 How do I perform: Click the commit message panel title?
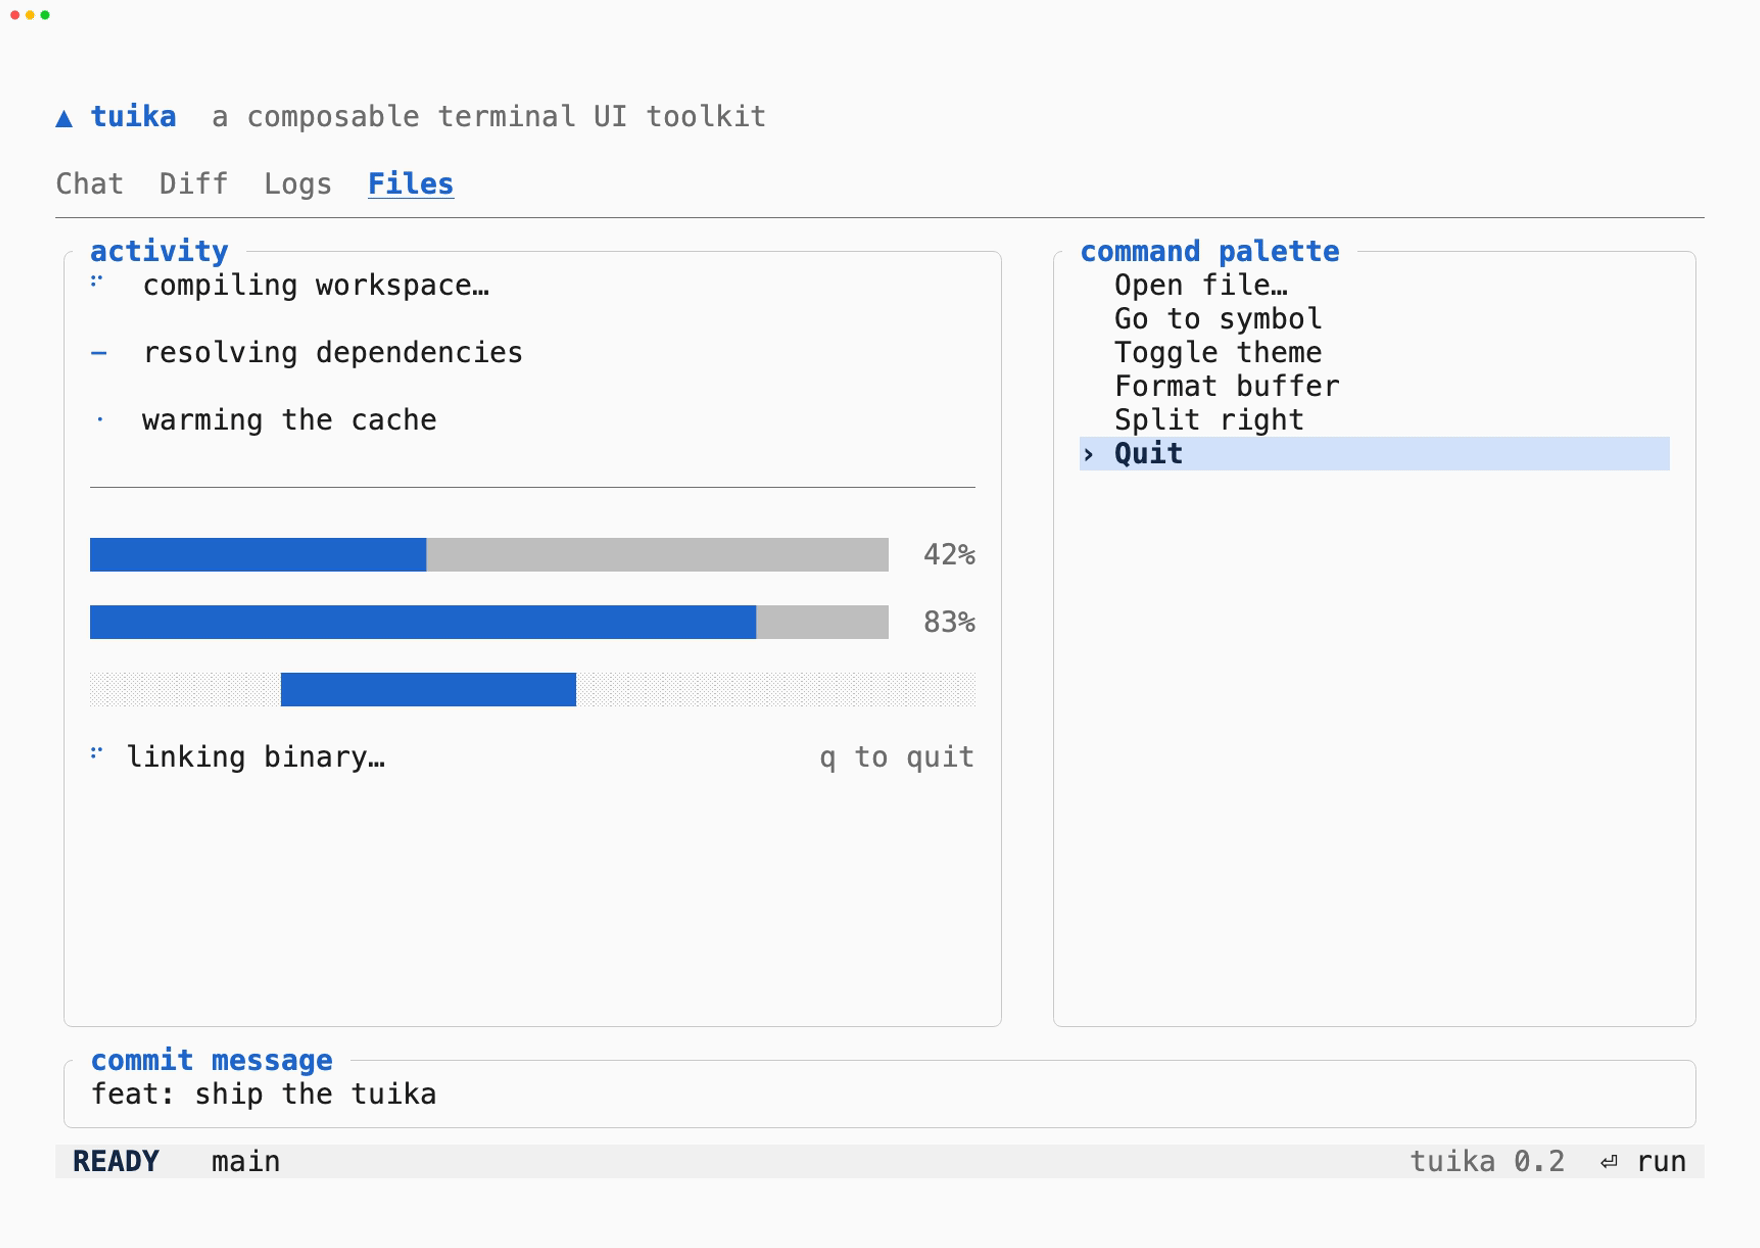[x=212, y=1060]
